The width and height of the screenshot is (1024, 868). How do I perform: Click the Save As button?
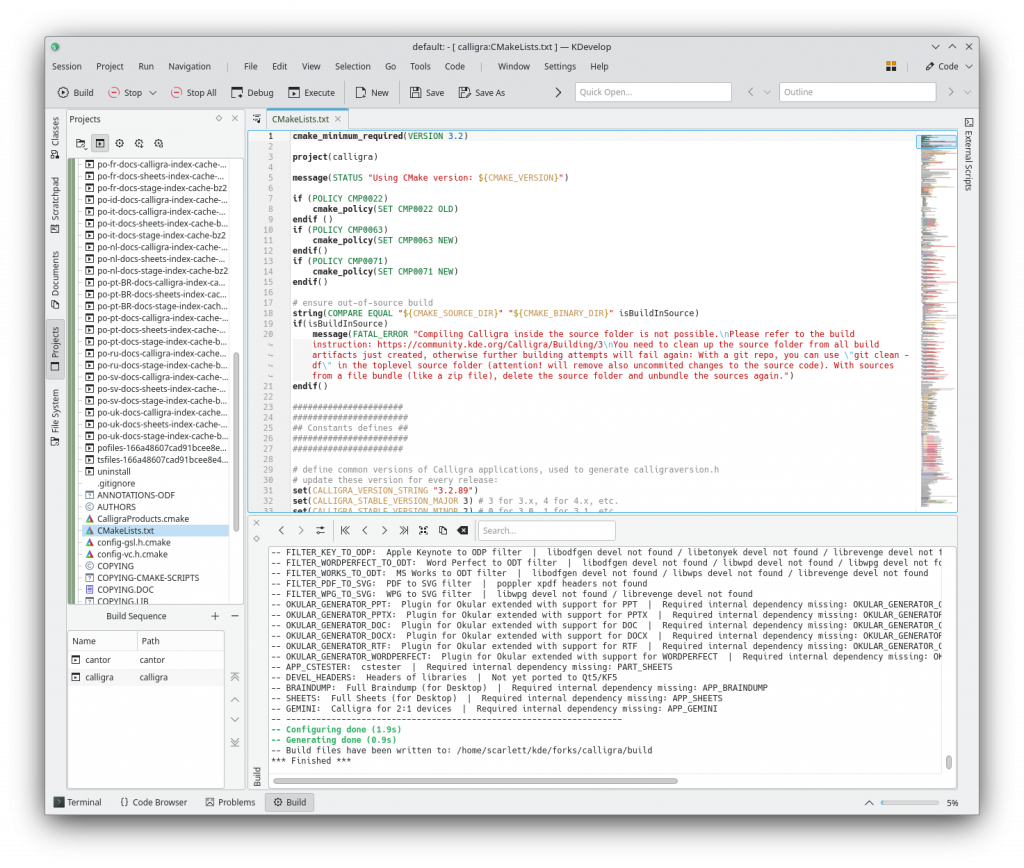[482, 93]
